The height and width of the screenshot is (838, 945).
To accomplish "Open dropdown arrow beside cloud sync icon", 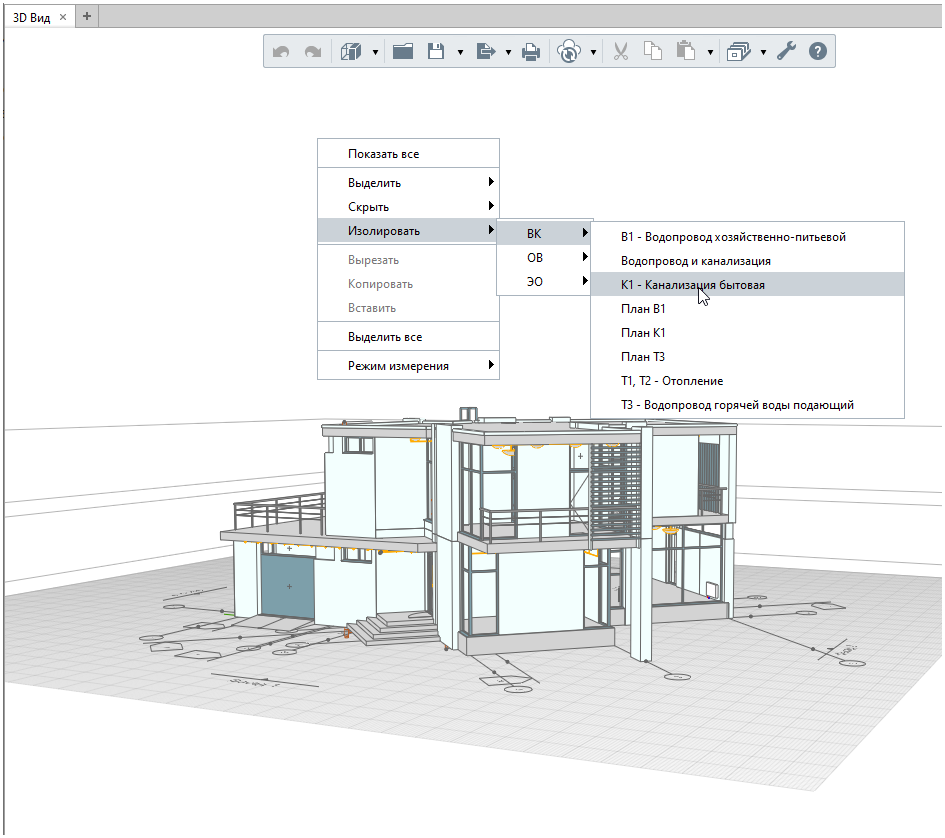I will (x=594, y=53).
